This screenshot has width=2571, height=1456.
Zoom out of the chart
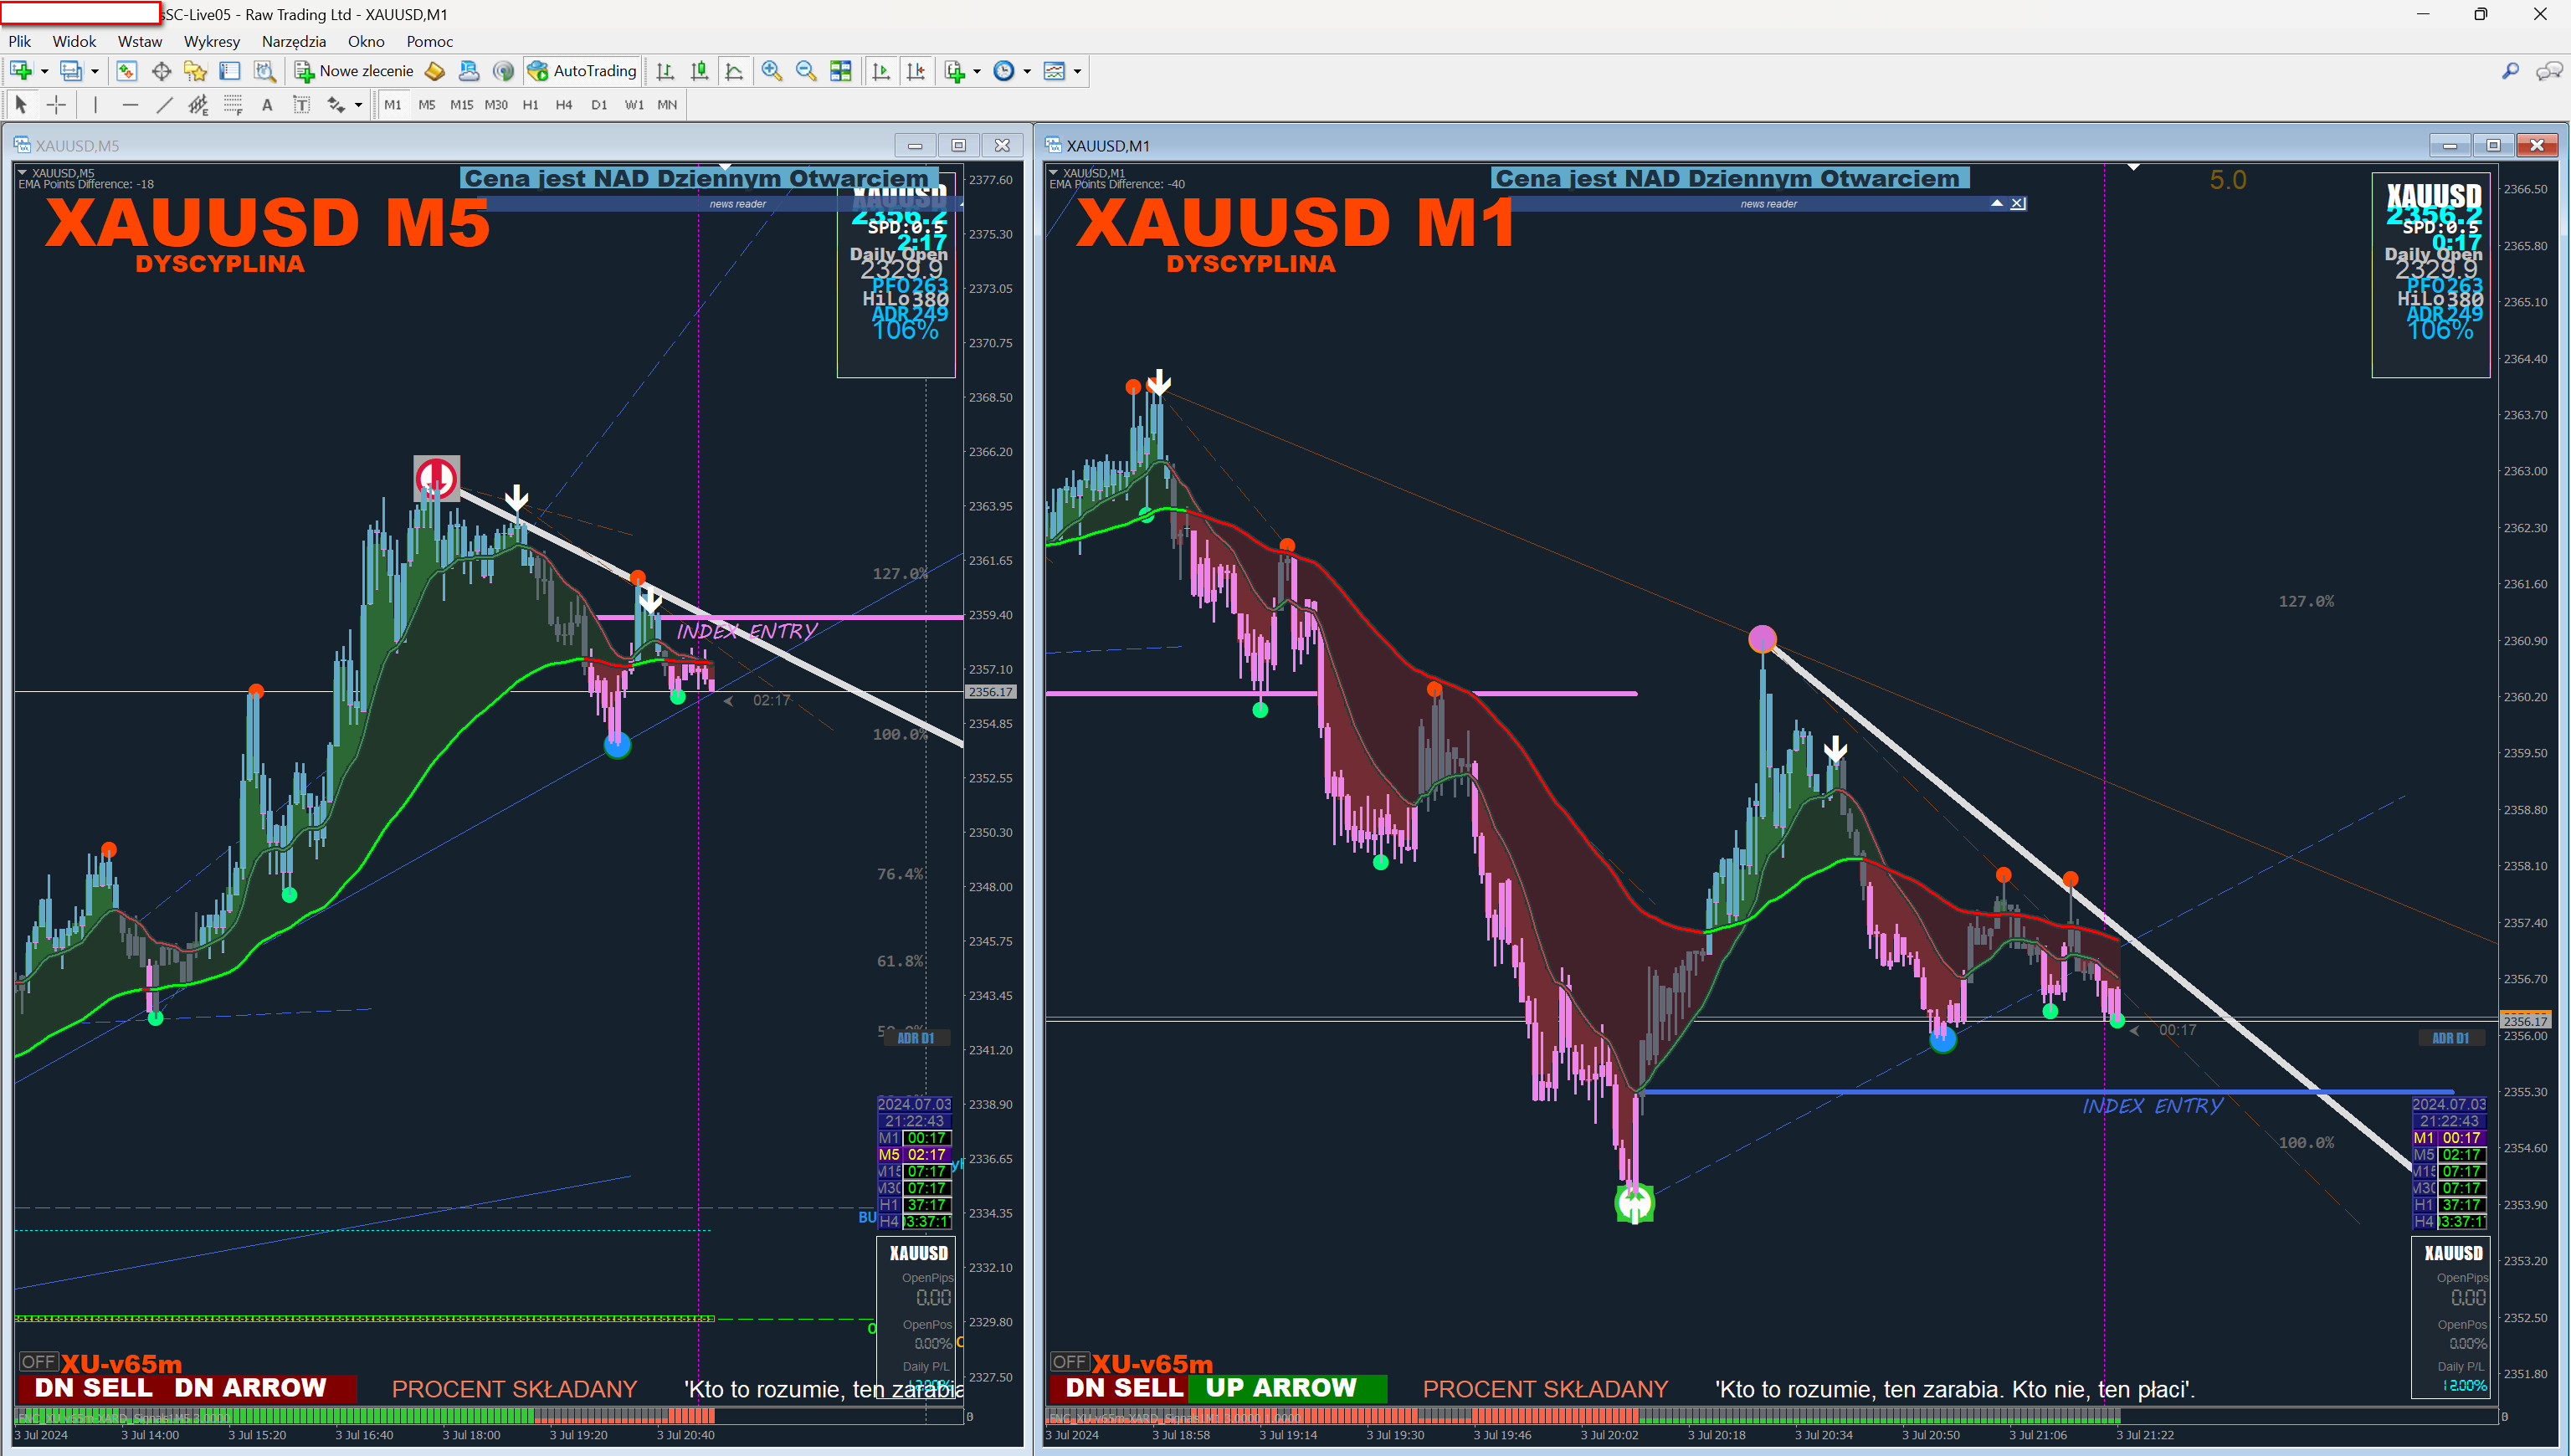(806, 71)
